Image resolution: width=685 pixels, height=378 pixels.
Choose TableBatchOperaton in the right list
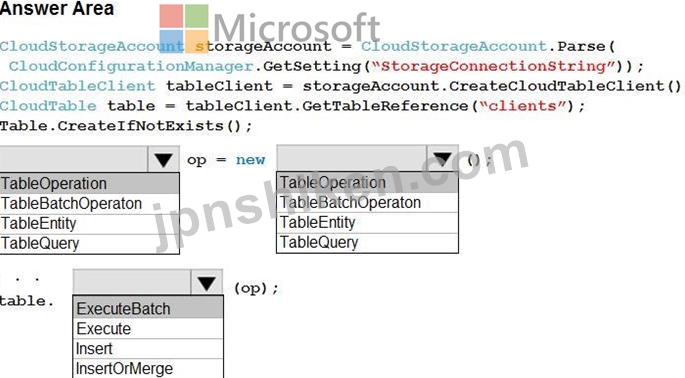[367, 202]
